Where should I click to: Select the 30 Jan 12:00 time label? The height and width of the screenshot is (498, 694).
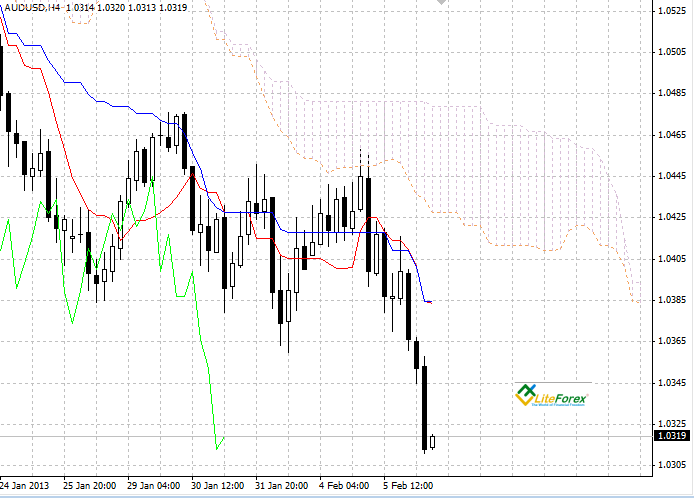click(x=217, y=486)
